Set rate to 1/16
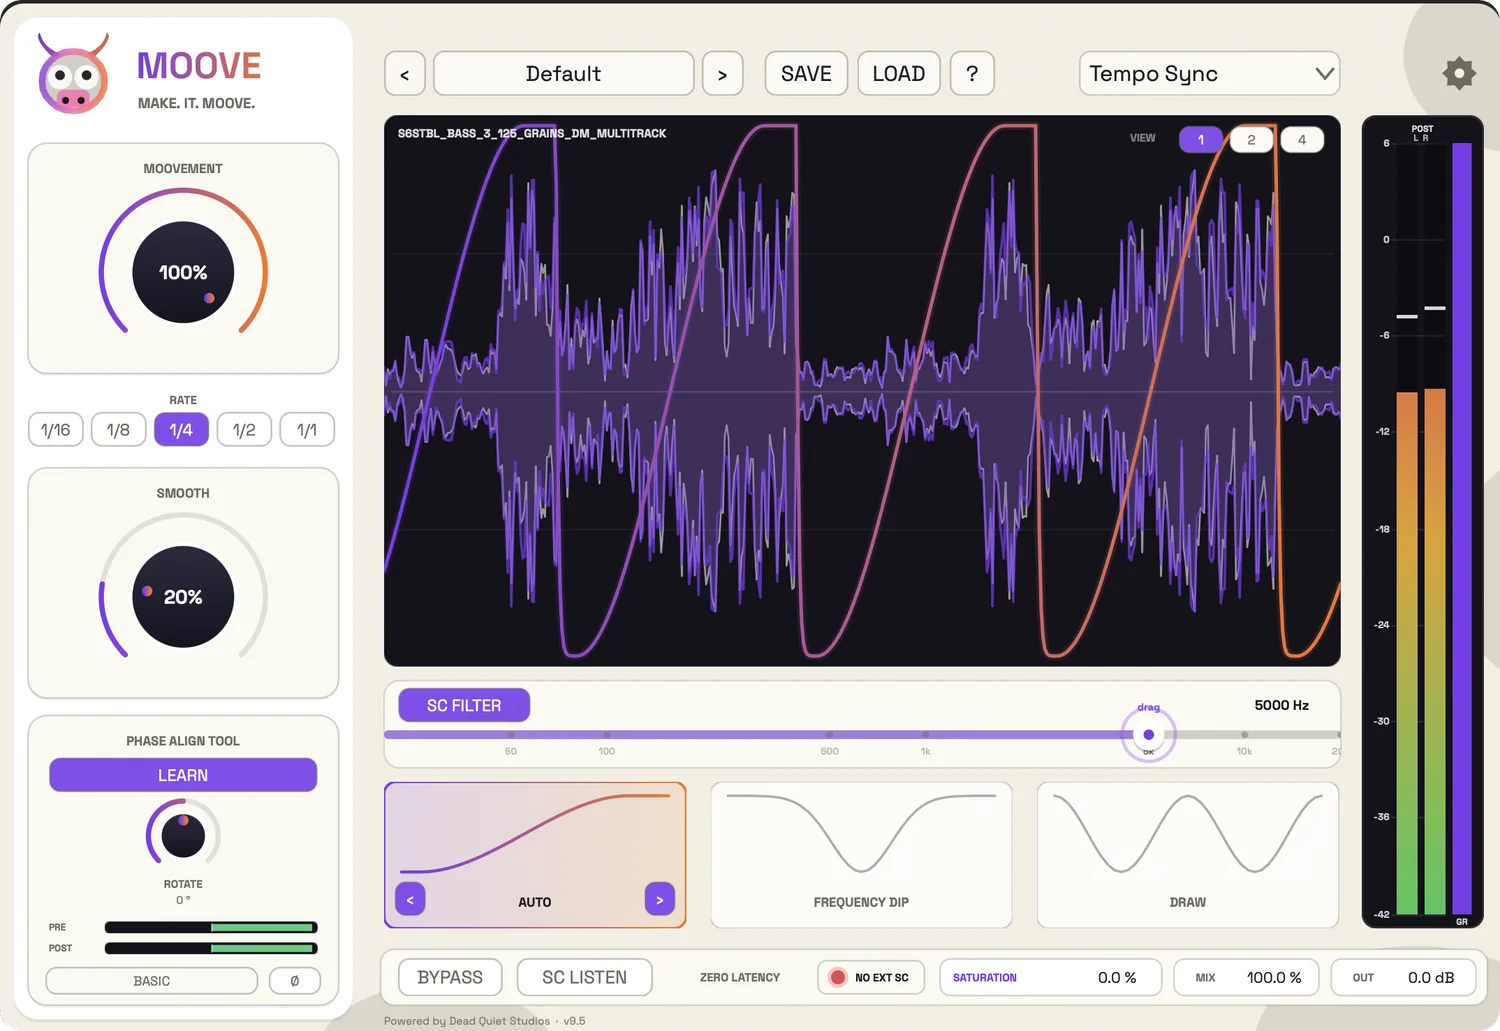The height and width of the screenshot is (1031, 1500). [x=56, y=430]
